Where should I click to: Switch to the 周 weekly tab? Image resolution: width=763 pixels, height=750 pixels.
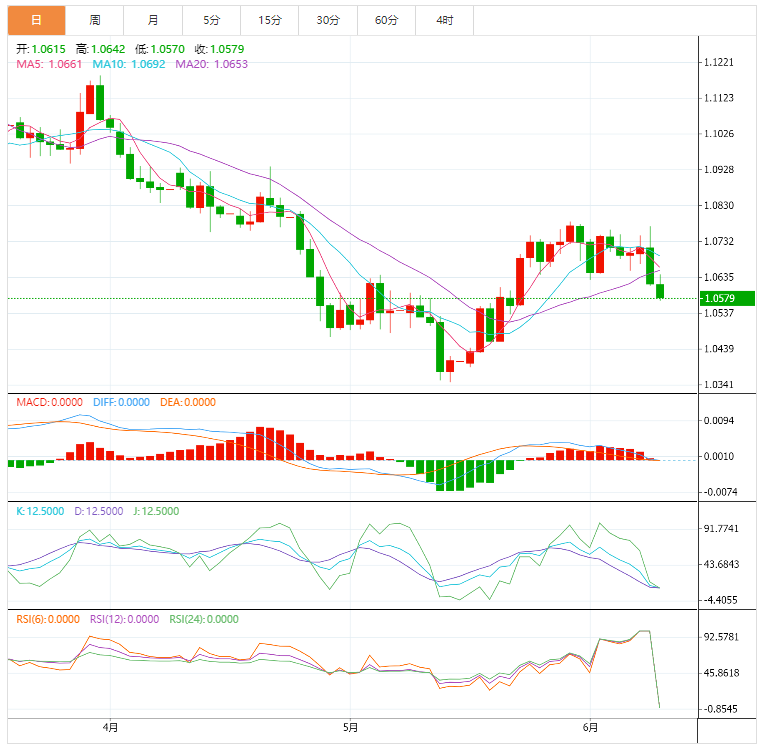point(94,20)
